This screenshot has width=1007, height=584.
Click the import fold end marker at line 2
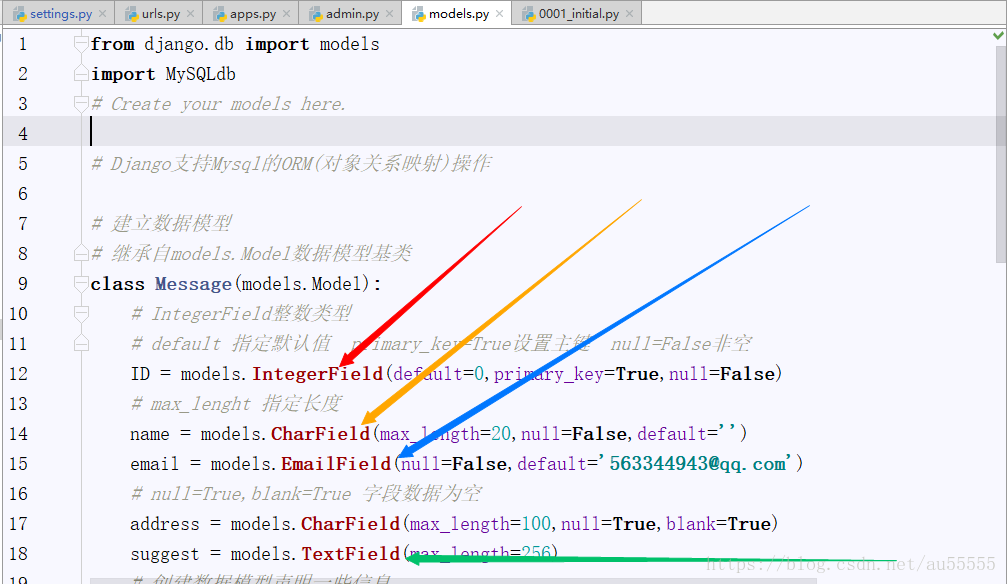(x=81, y=73)
